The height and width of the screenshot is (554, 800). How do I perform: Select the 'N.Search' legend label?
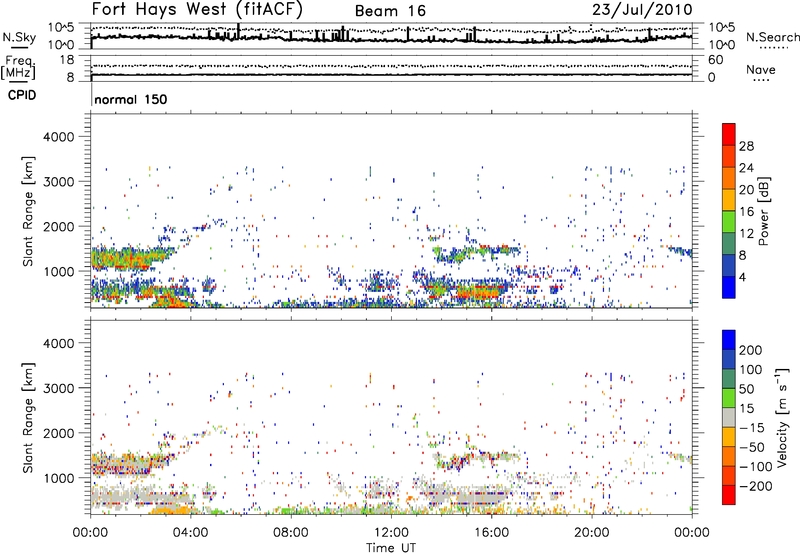tap(772, 37)
